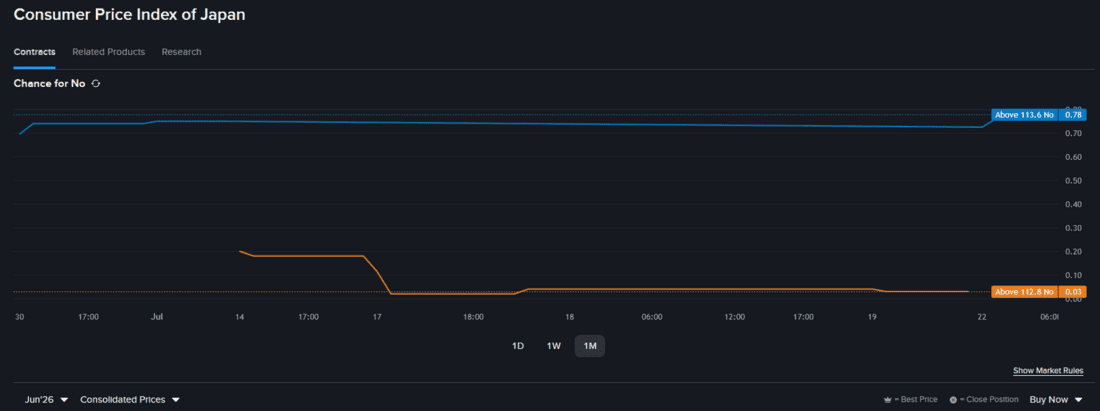1100x411 pixels.
Task: Toggle Chance for No swap icon
Action: point(96,83)
